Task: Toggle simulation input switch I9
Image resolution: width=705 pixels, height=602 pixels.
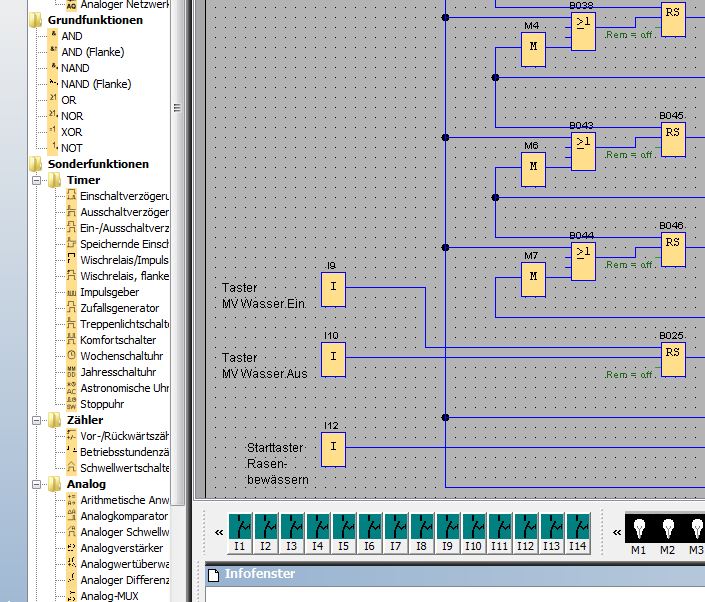Action: 448,527
